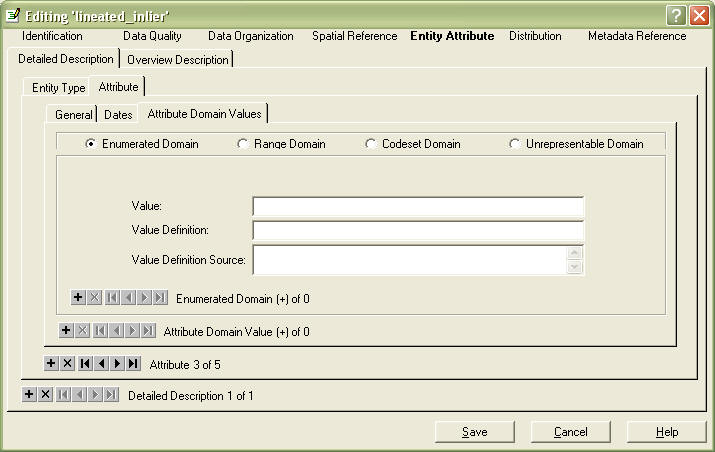
Task: Select Unrepresentable Domain option
Action: pyautogui.click(x=515, y=144)
